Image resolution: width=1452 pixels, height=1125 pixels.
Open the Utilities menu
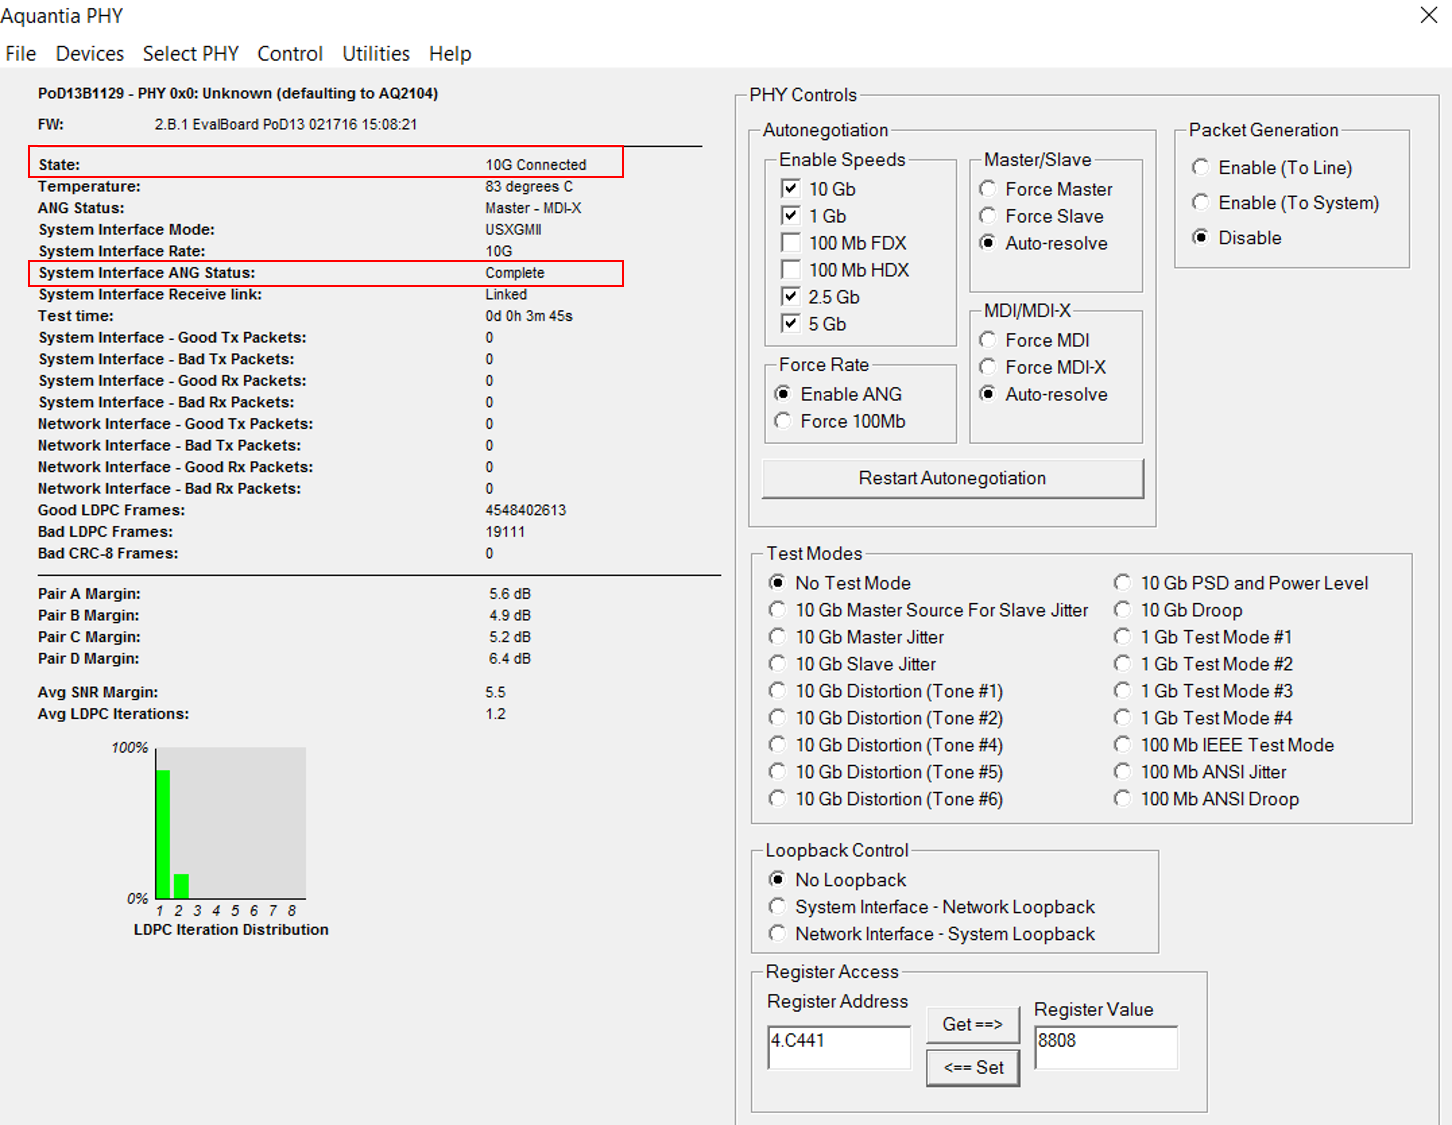point(376,54)
